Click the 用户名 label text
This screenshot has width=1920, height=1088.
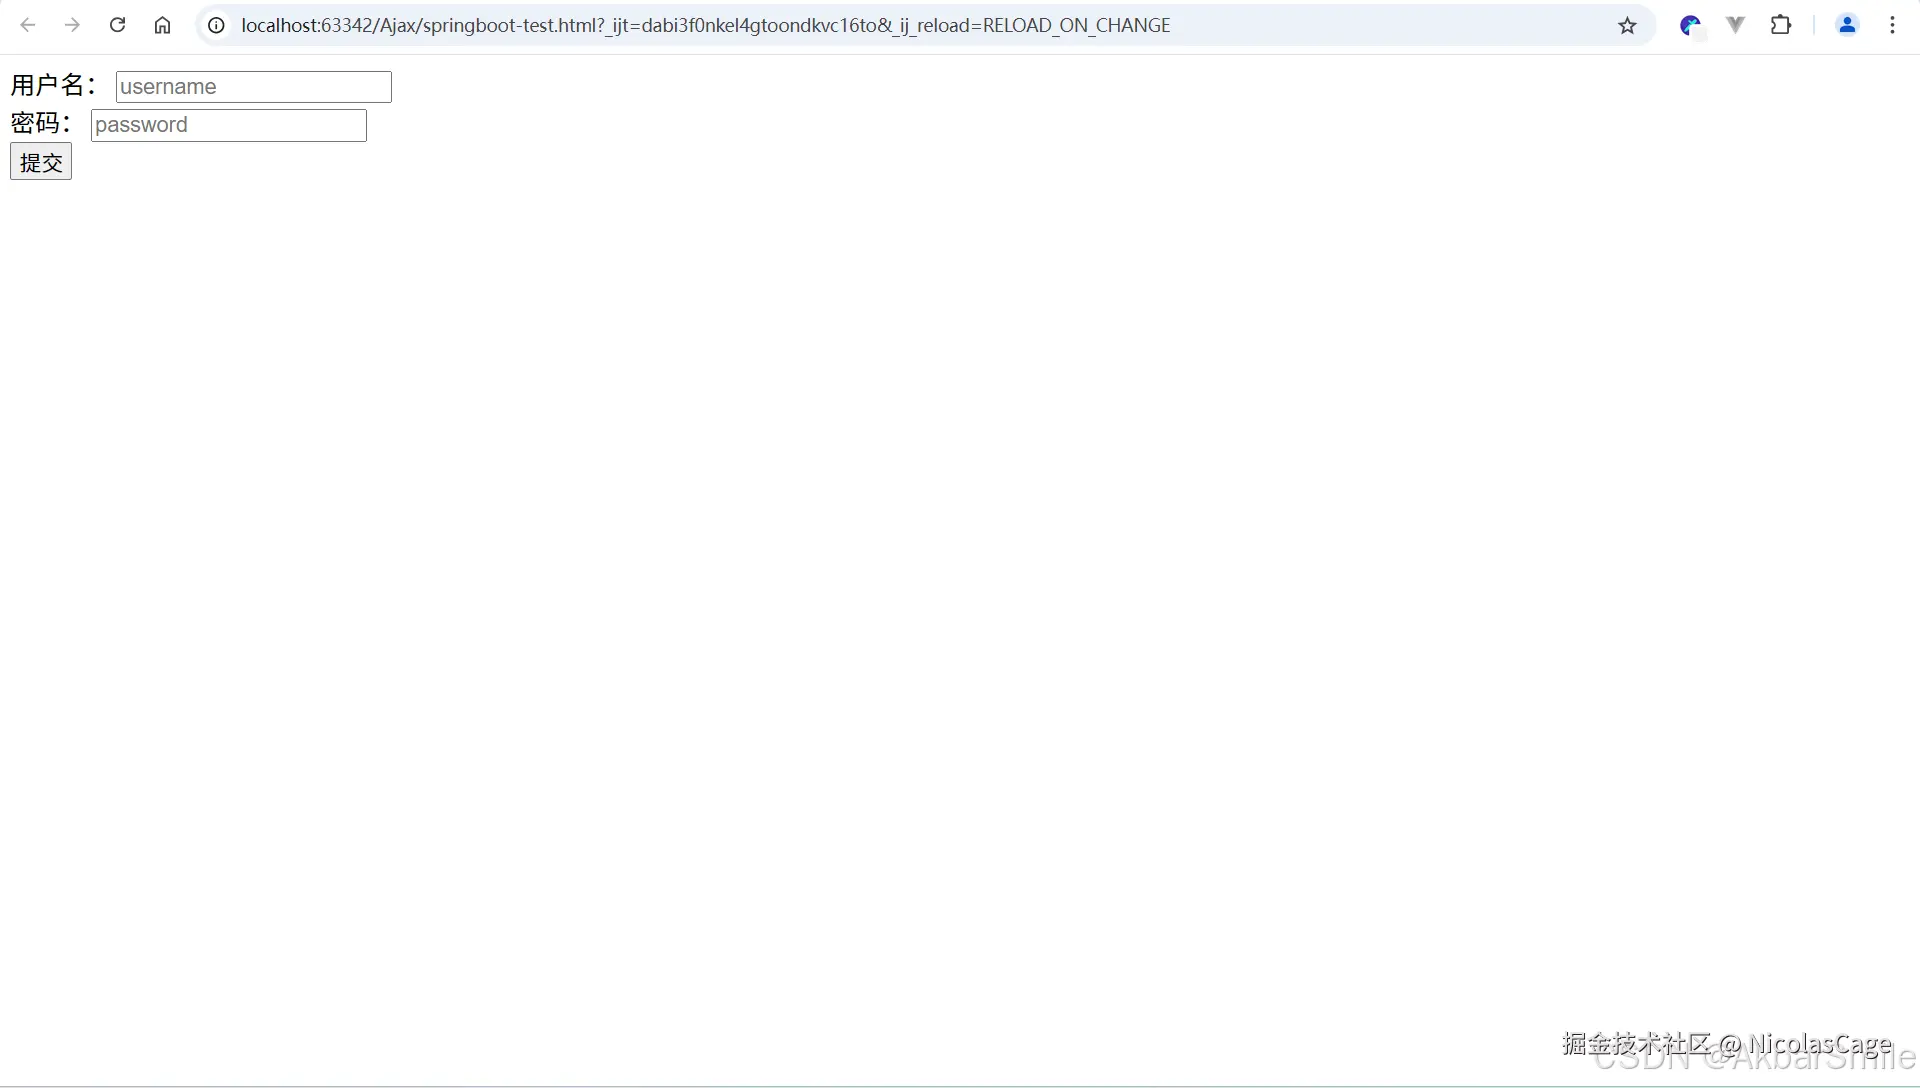click(x=50, y=86)
